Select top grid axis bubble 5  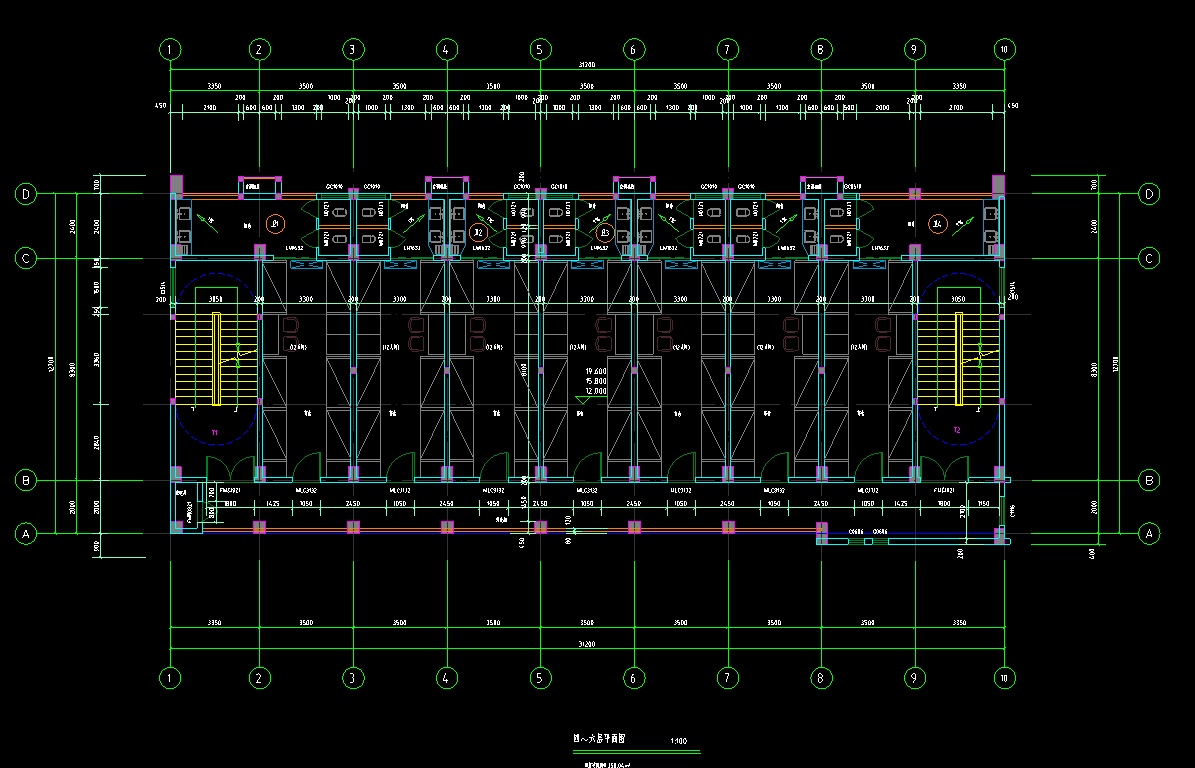540,49
